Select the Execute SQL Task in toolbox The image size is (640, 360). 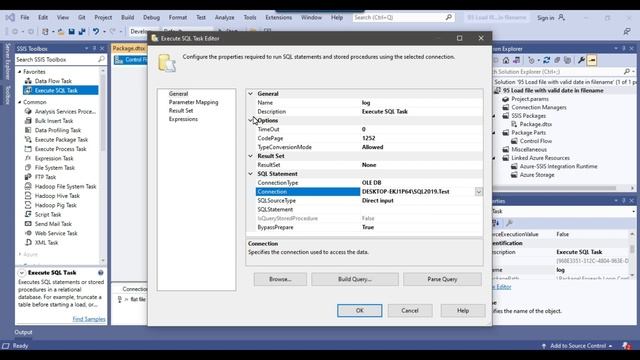coord(60,90)
